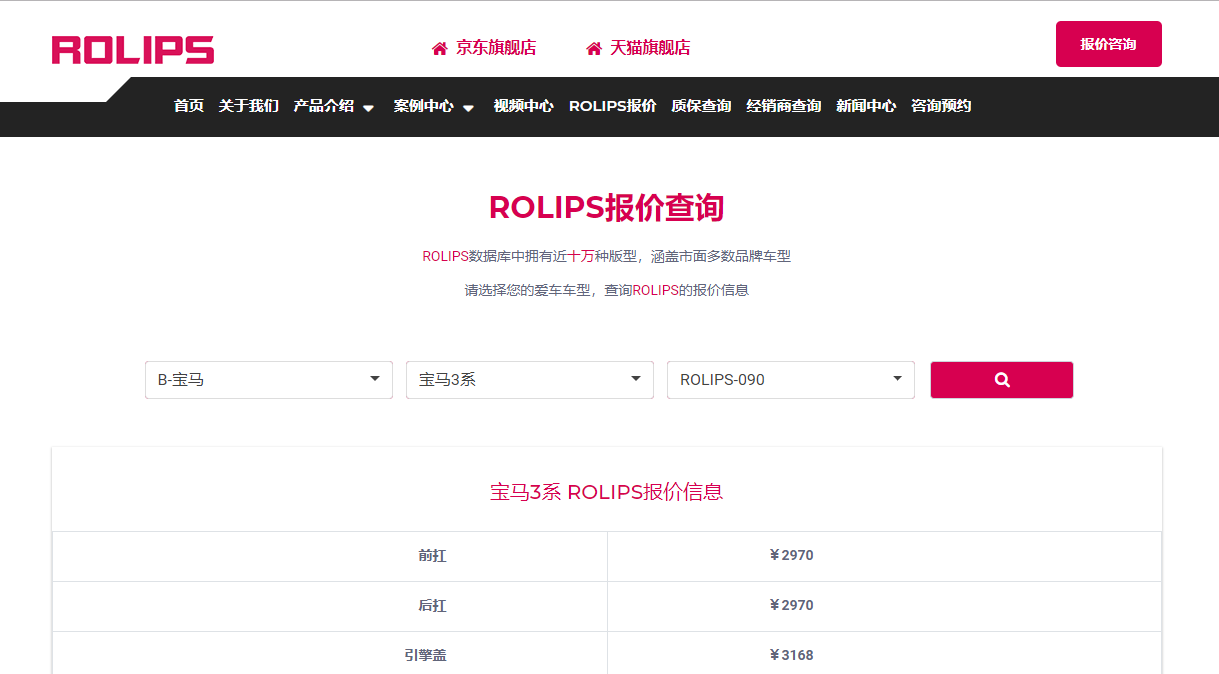Open the 京东旗舰店 link
Viewport: 1219px width, 674px height.
(496, 48)
